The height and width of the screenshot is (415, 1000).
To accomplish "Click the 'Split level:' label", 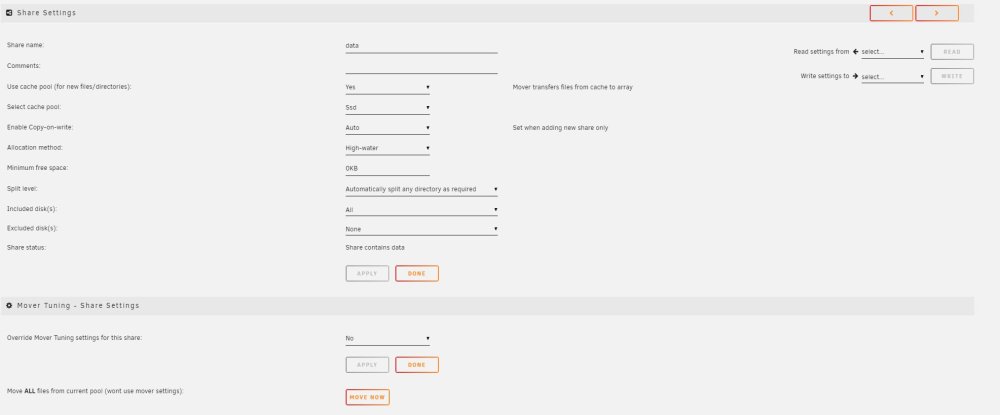I will 22,189.
